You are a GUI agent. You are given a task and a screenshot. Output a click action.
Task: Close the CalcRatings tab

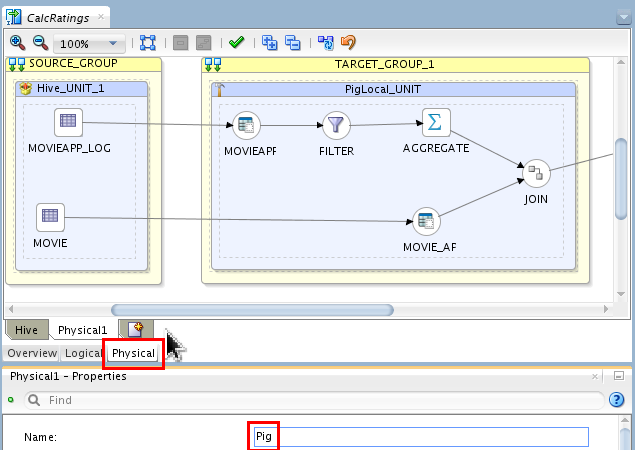click(101, 17)
